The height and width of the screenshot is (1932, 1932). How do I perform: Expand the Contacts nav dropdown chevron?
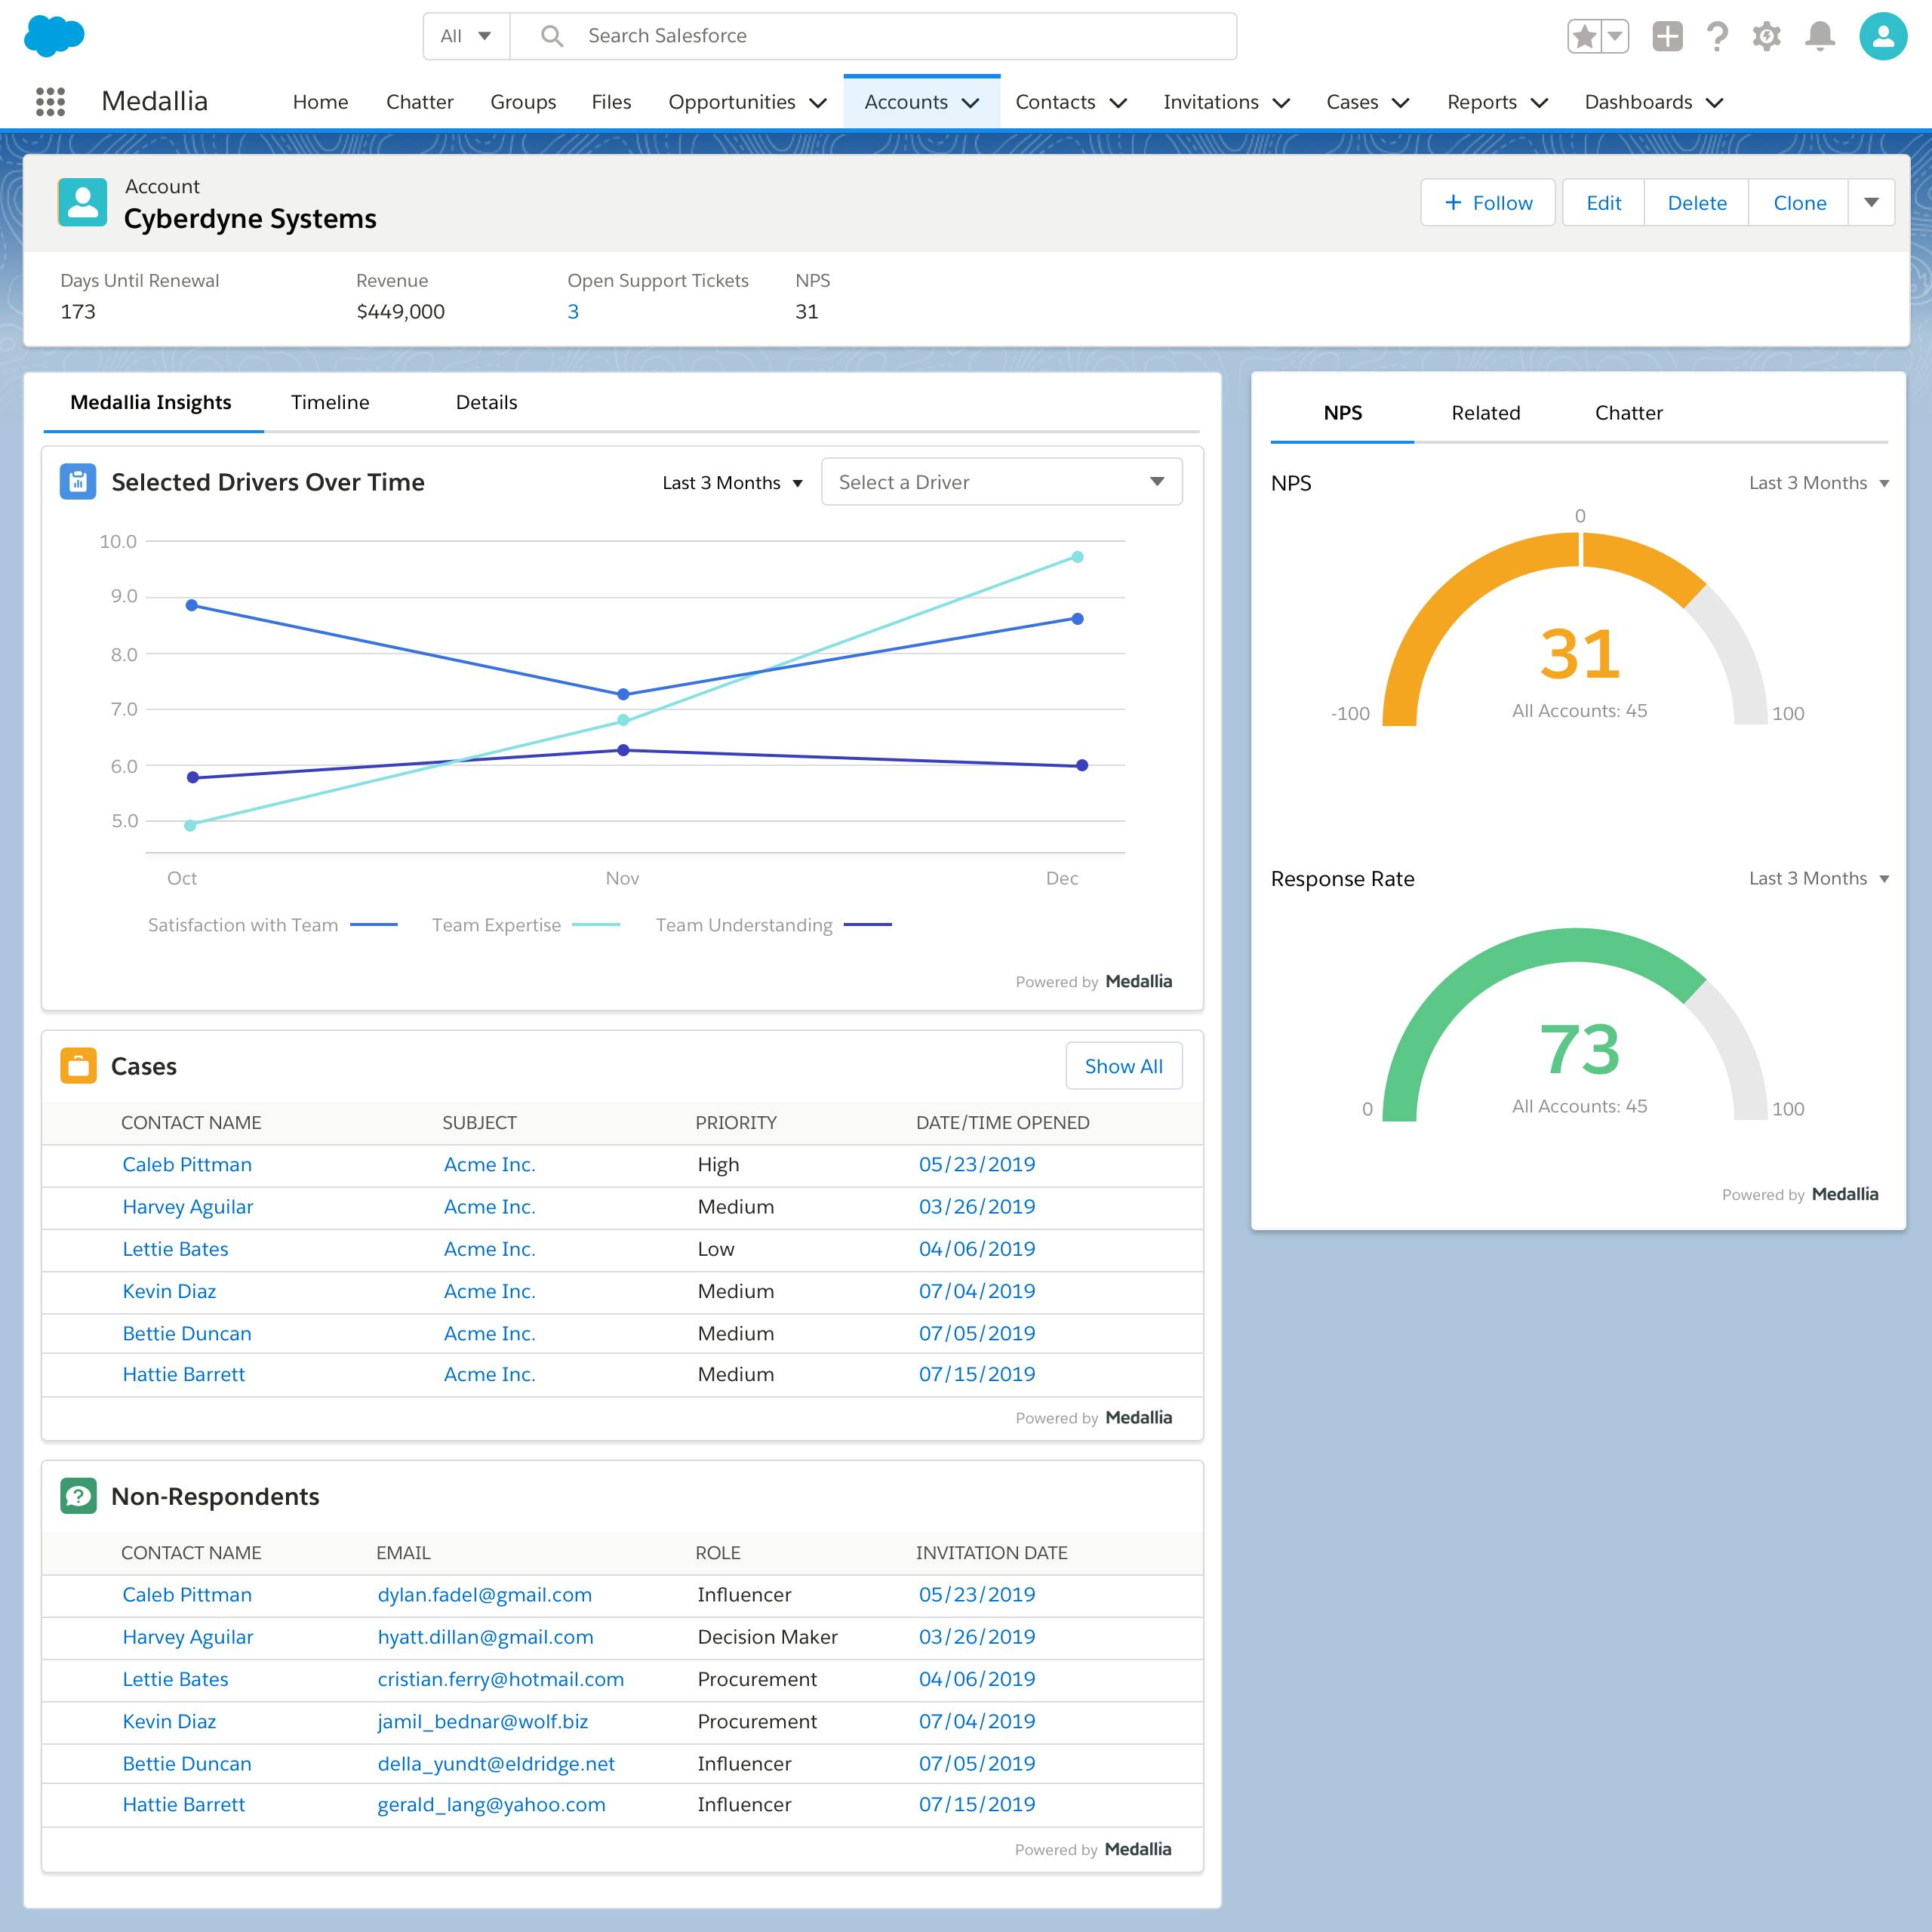(x=1119, y=103)
